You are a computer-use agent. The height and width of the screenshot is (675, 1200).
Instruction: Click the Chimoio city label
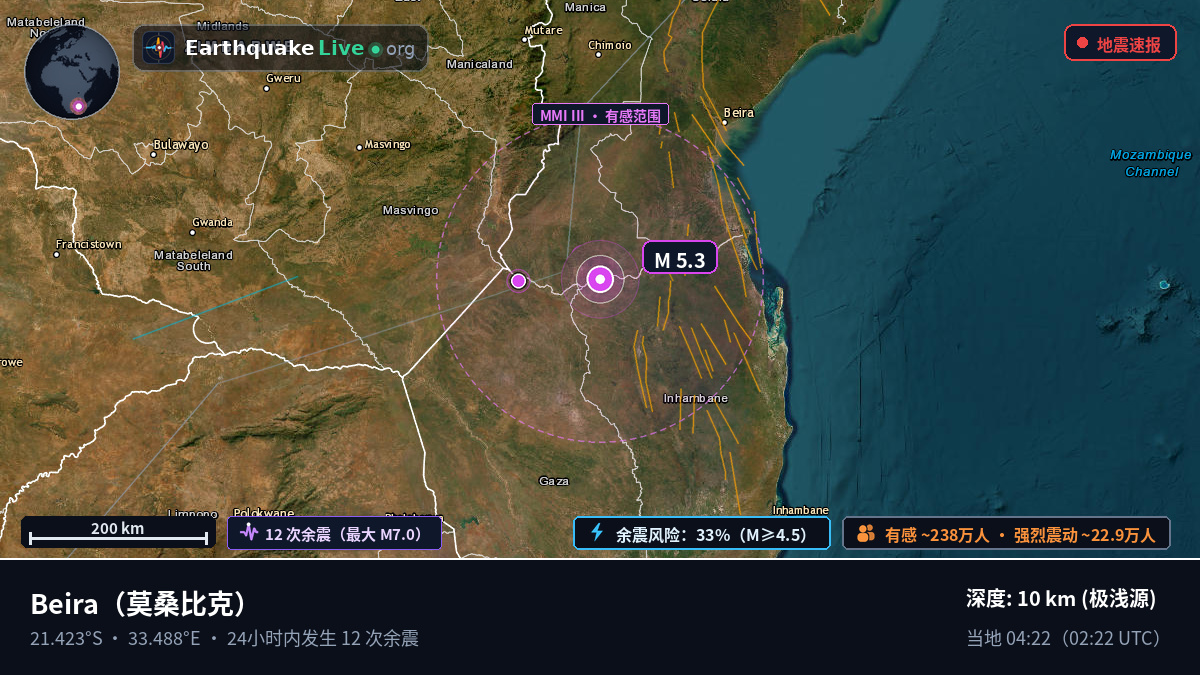pos(610,45)
